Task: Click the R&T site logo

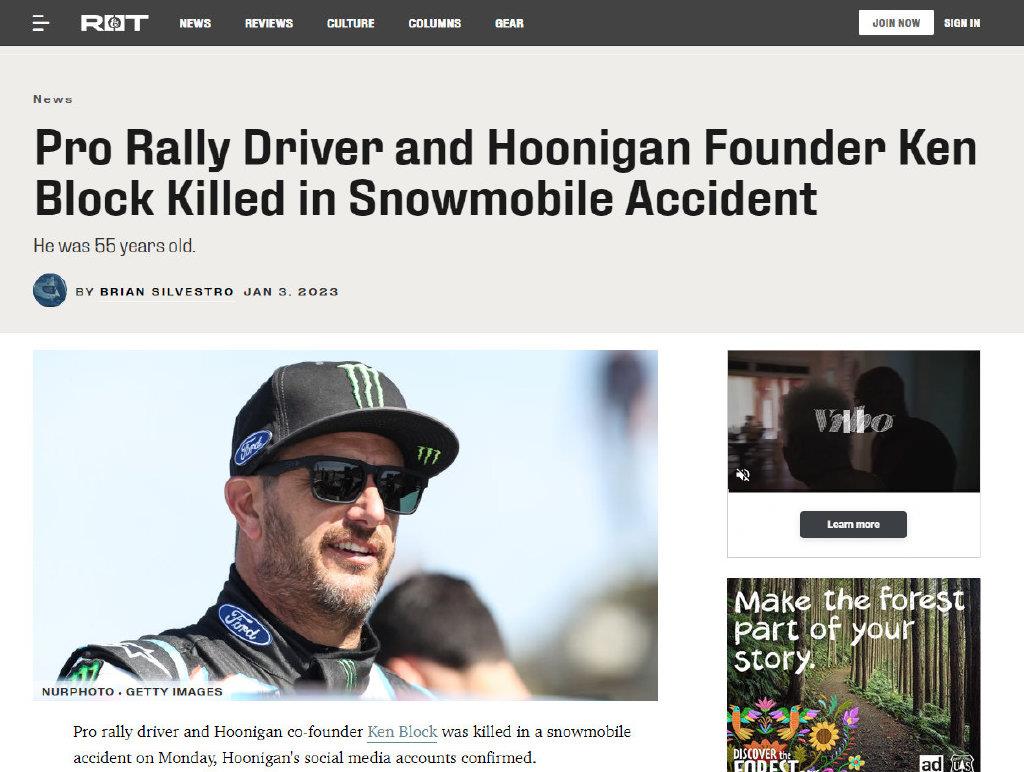Action: (x=115, y=23)
